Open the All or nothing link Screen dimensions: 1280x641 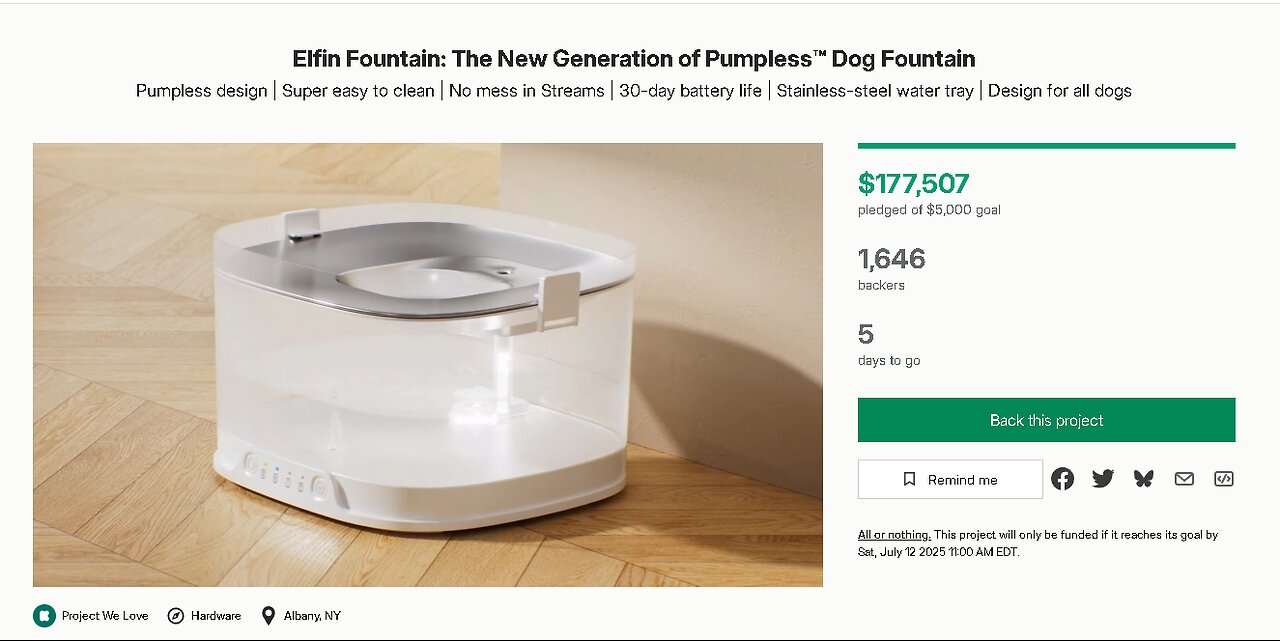coord(894,535)
